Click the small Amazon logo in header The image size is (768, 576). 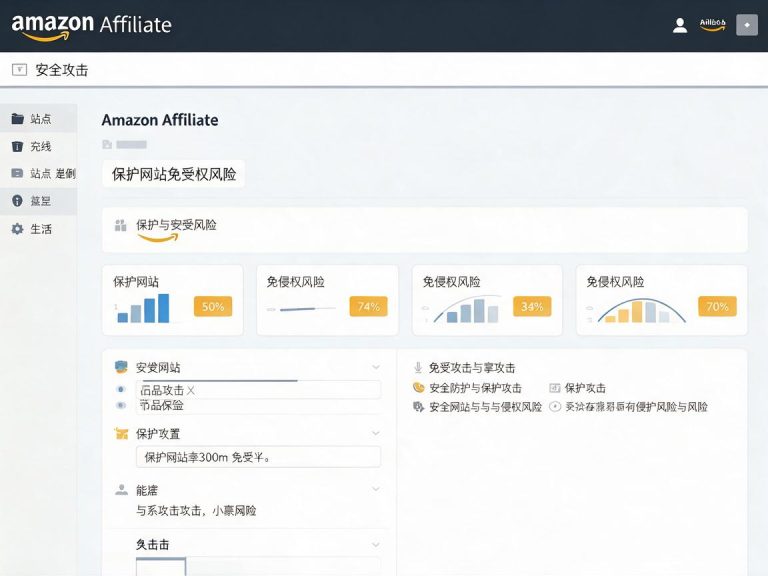click(x=713, y=24)
